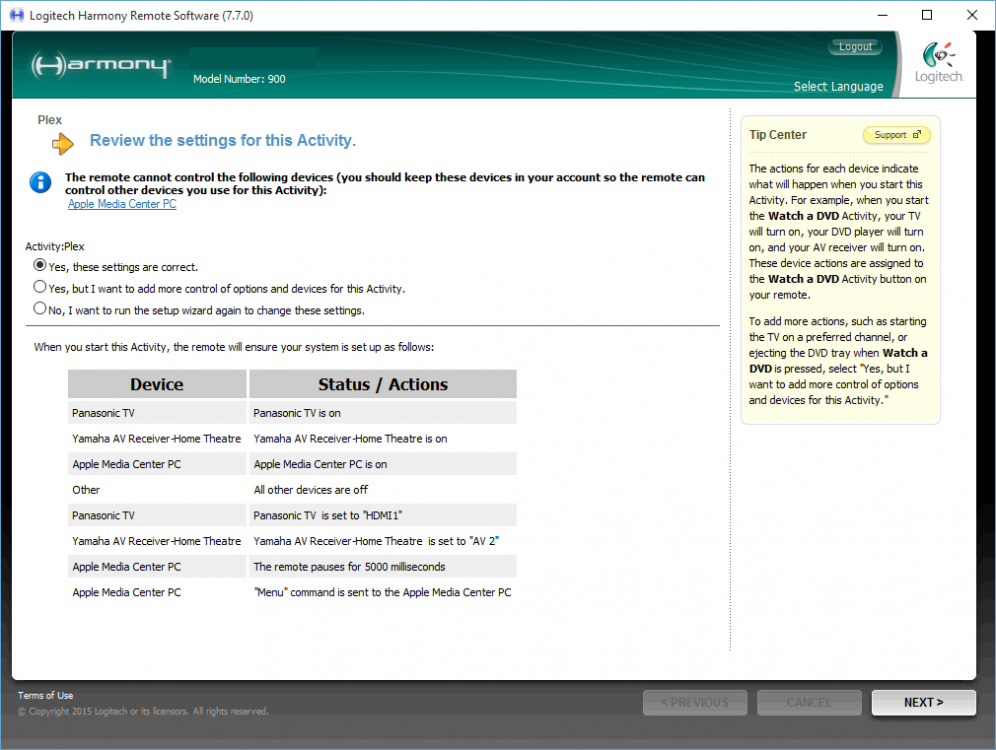996x750 pixels.
Task: Click the Harmony logo in header
Action: pos(102,65)
